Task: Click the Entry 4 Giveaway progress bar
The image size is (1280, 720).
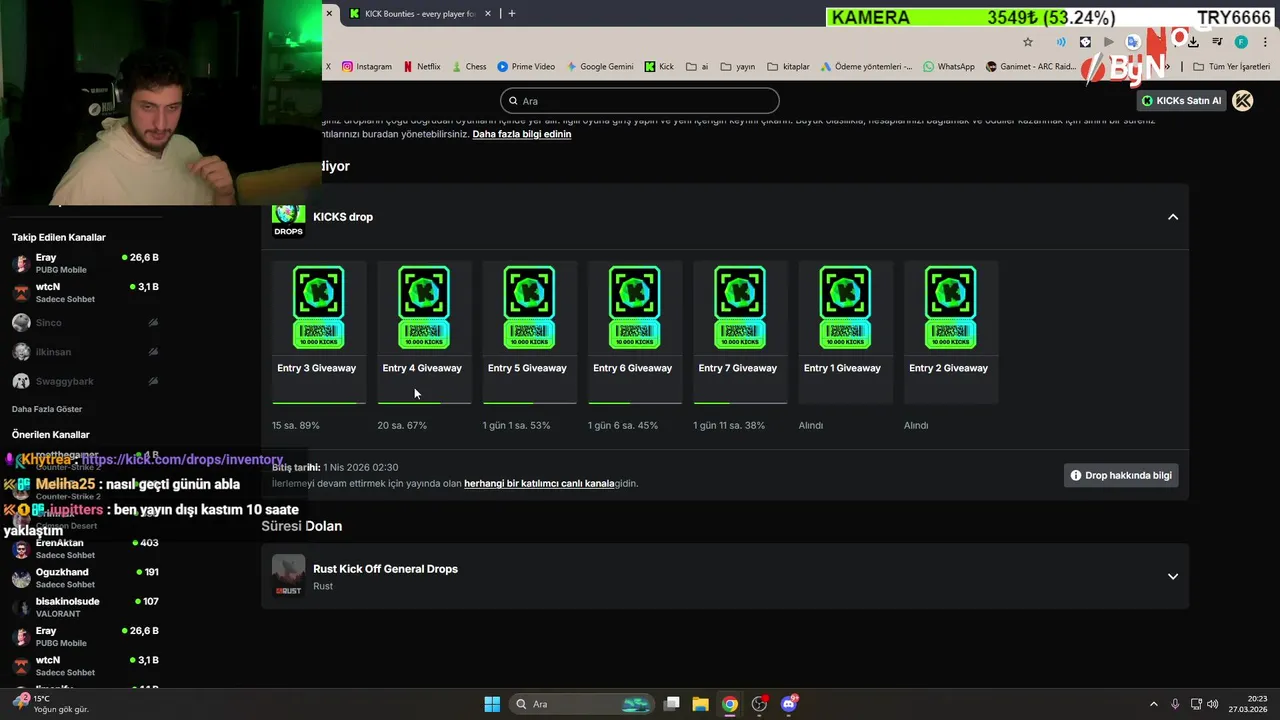Action: coord(424,402)
